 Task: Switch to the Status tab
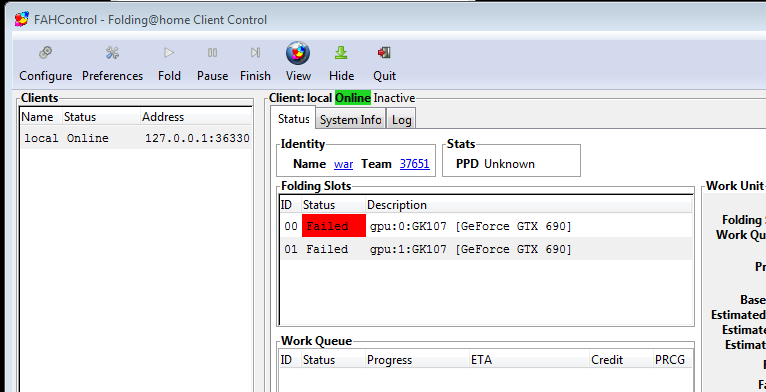point(294,119)
